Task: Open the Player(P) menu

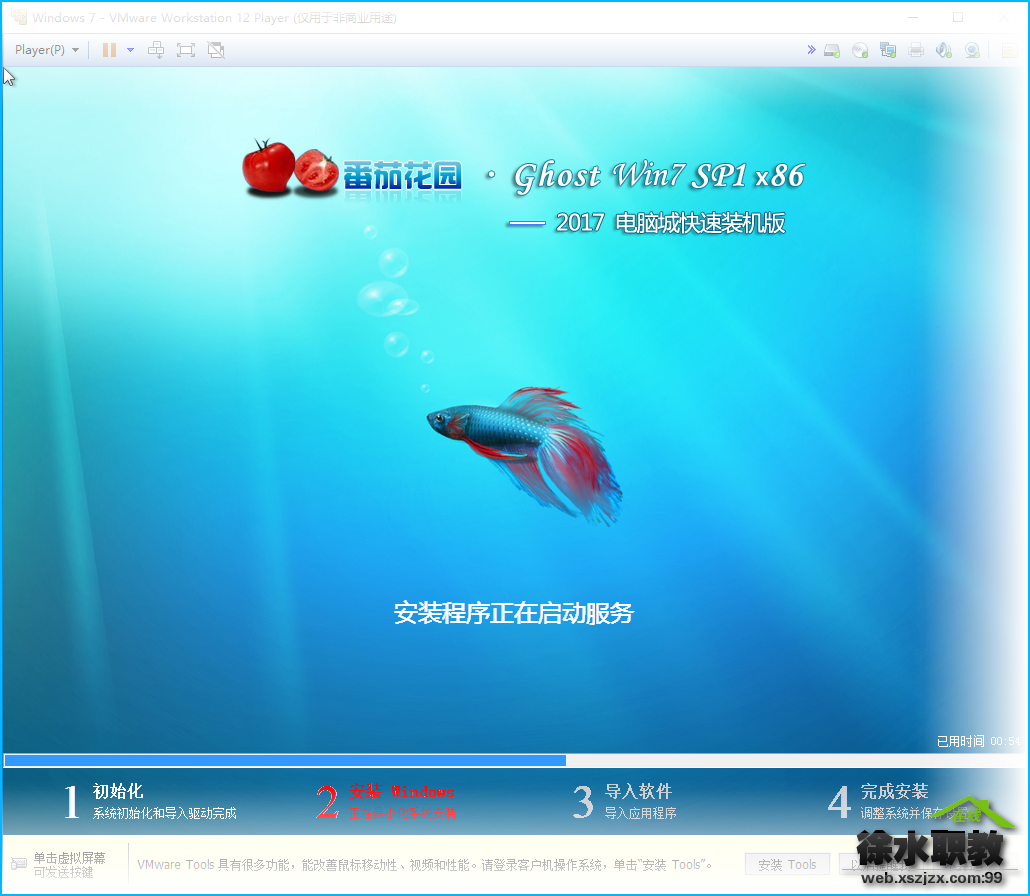Action: pyautogui.click(x=47, y=50)
